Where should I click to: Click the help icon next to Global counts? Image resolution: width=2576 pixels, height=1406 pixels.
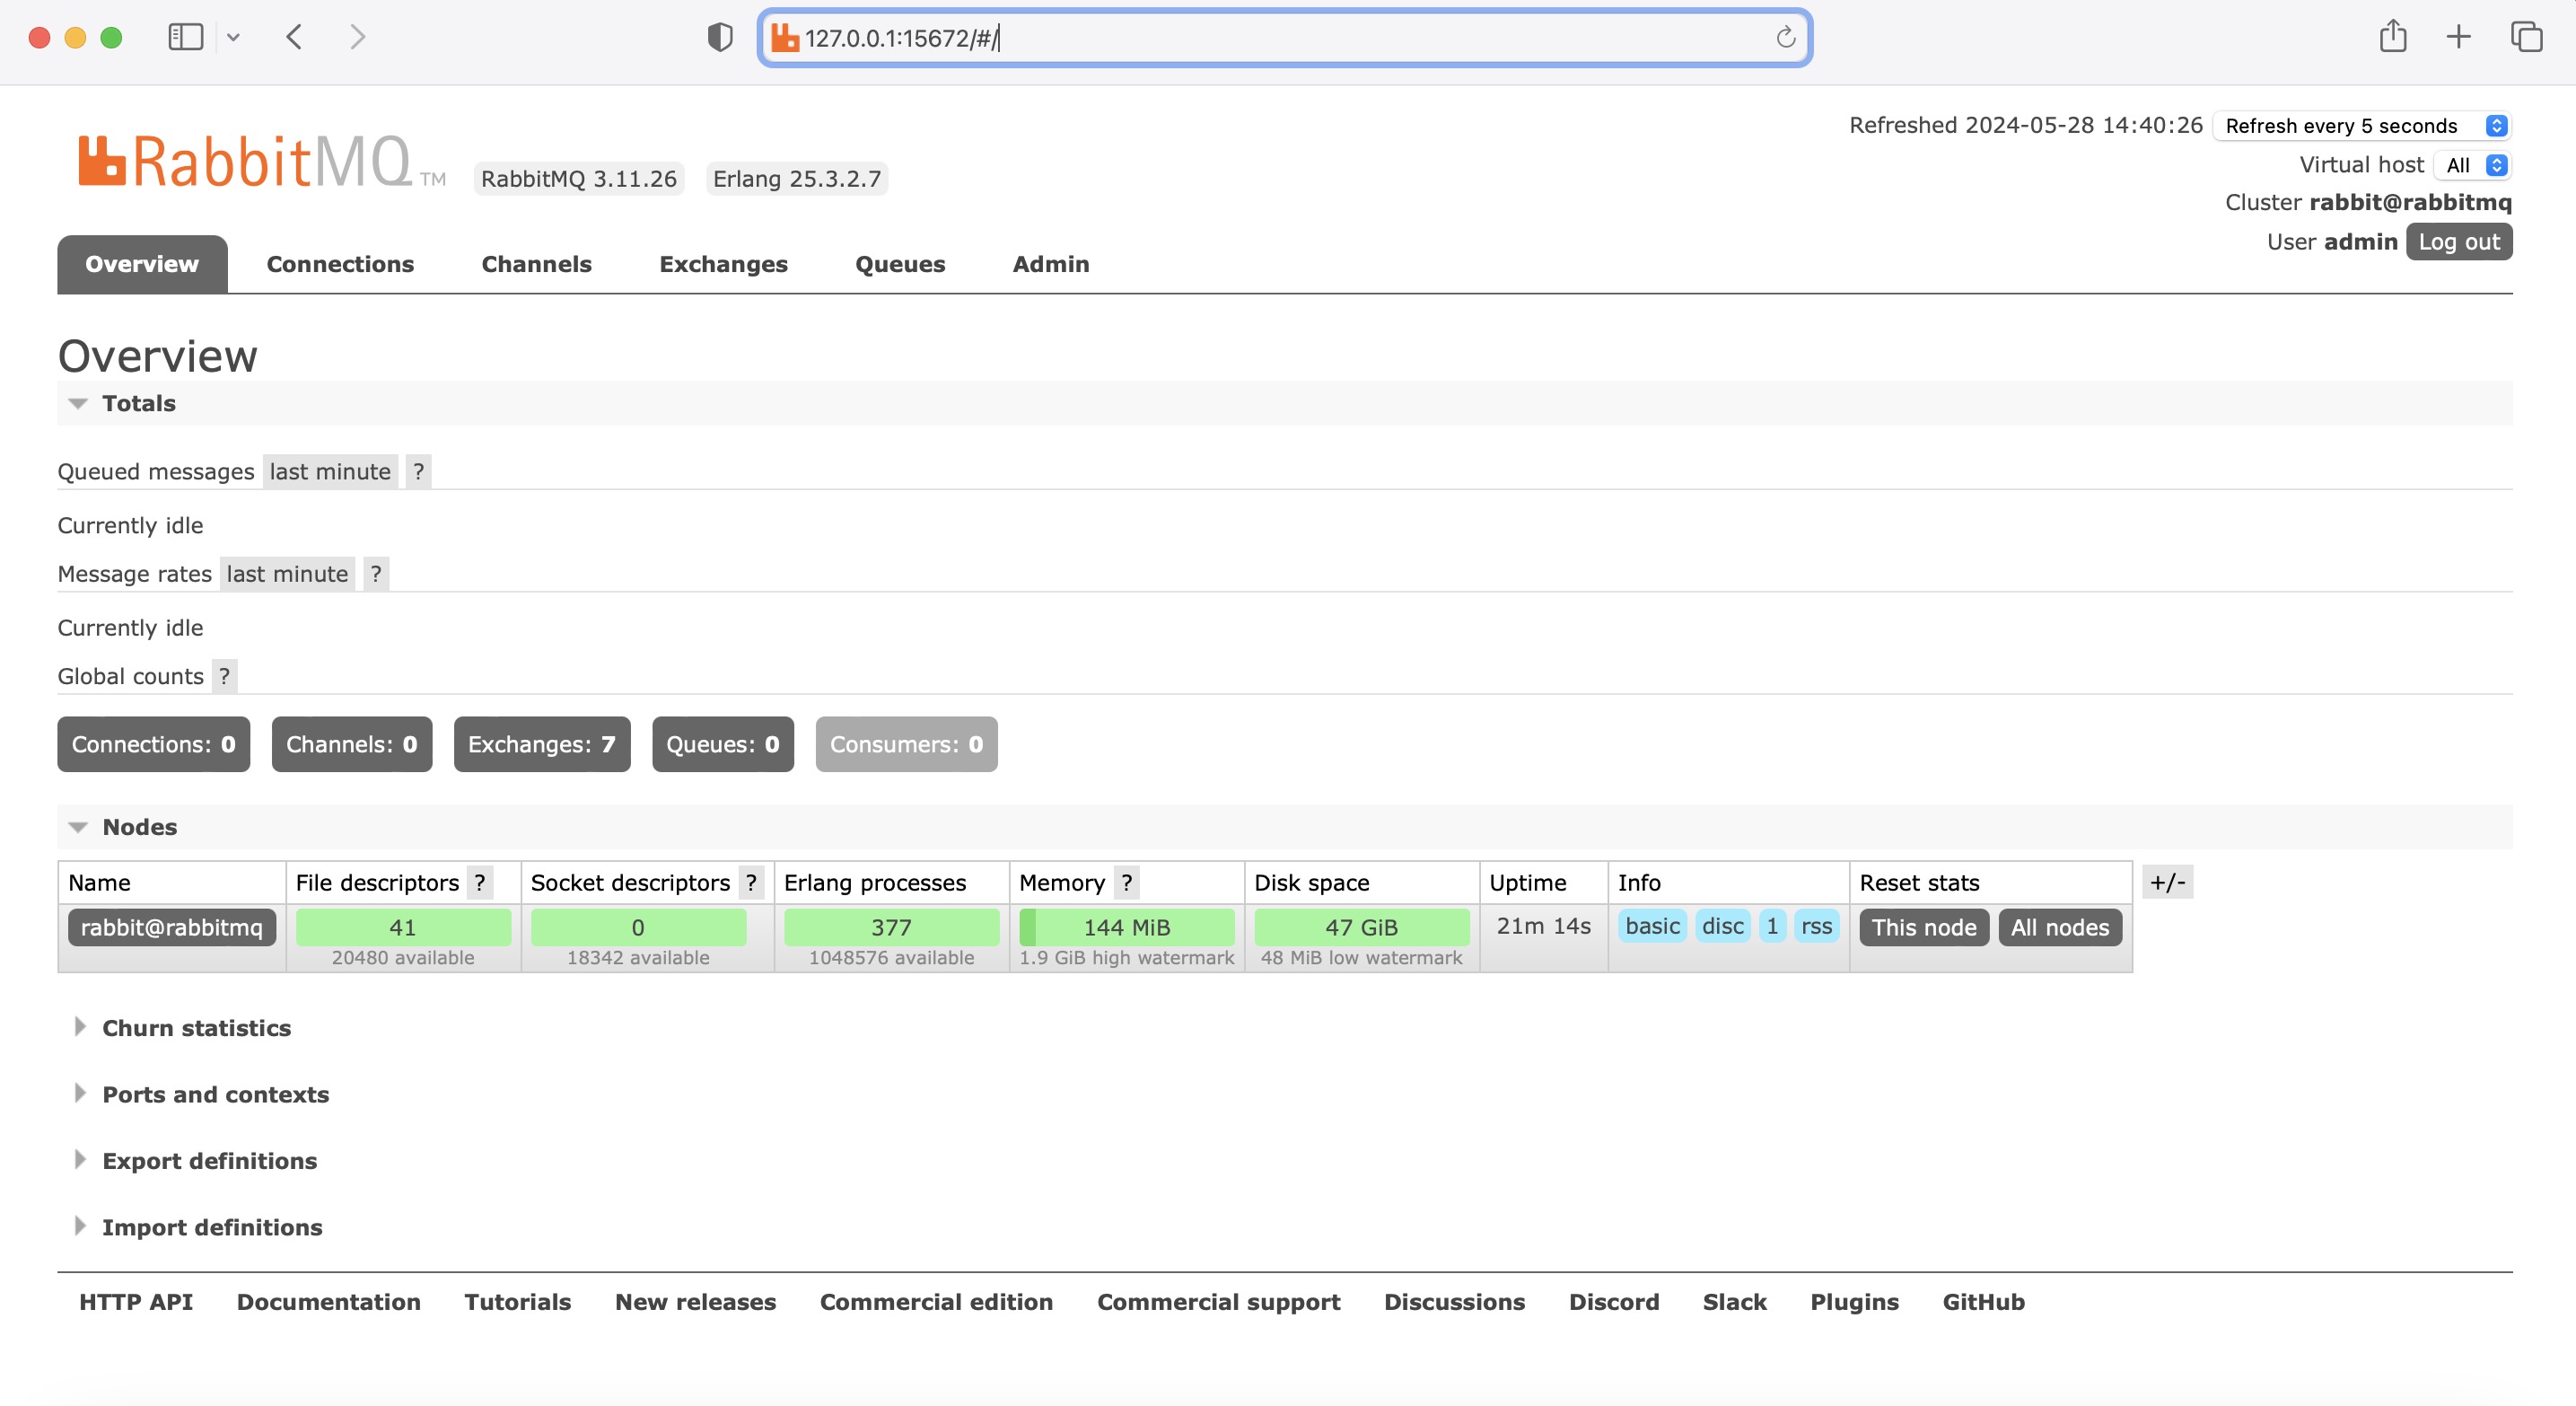224,676
